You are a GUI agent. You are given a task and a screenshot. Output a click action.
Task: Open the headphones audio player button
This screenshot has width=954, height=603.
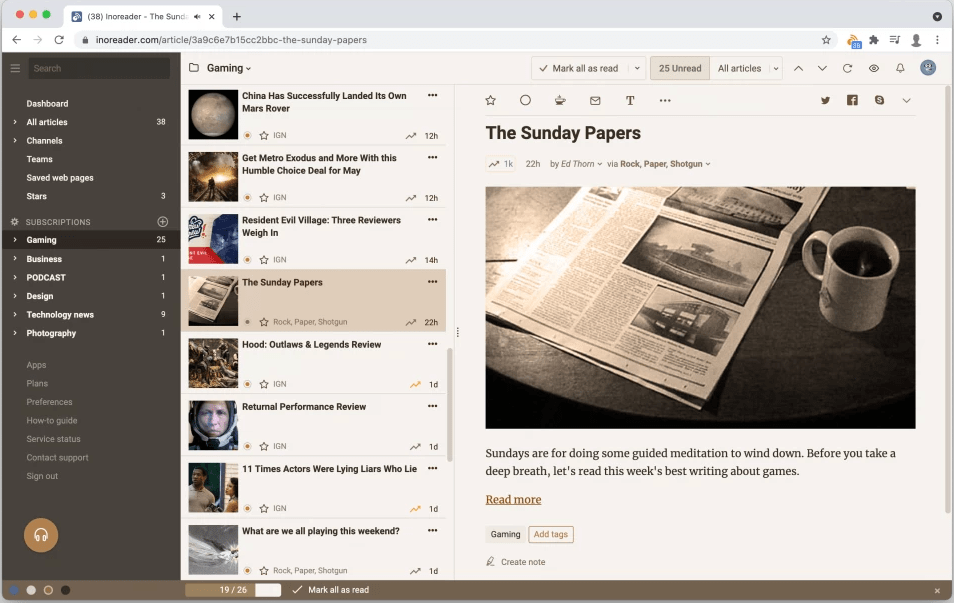tap(41, 535)
